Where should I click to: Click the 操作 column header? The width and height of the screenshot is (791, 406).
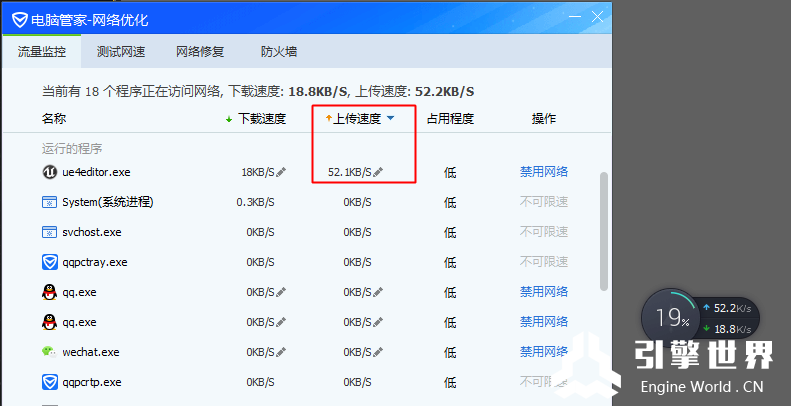point(544,119)
